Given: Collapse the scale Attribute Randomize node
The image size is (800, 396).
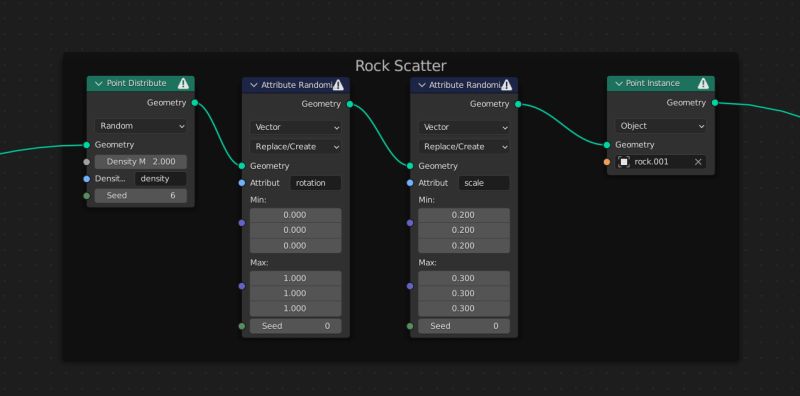Looking at the screenshot, I should [421, 85].
